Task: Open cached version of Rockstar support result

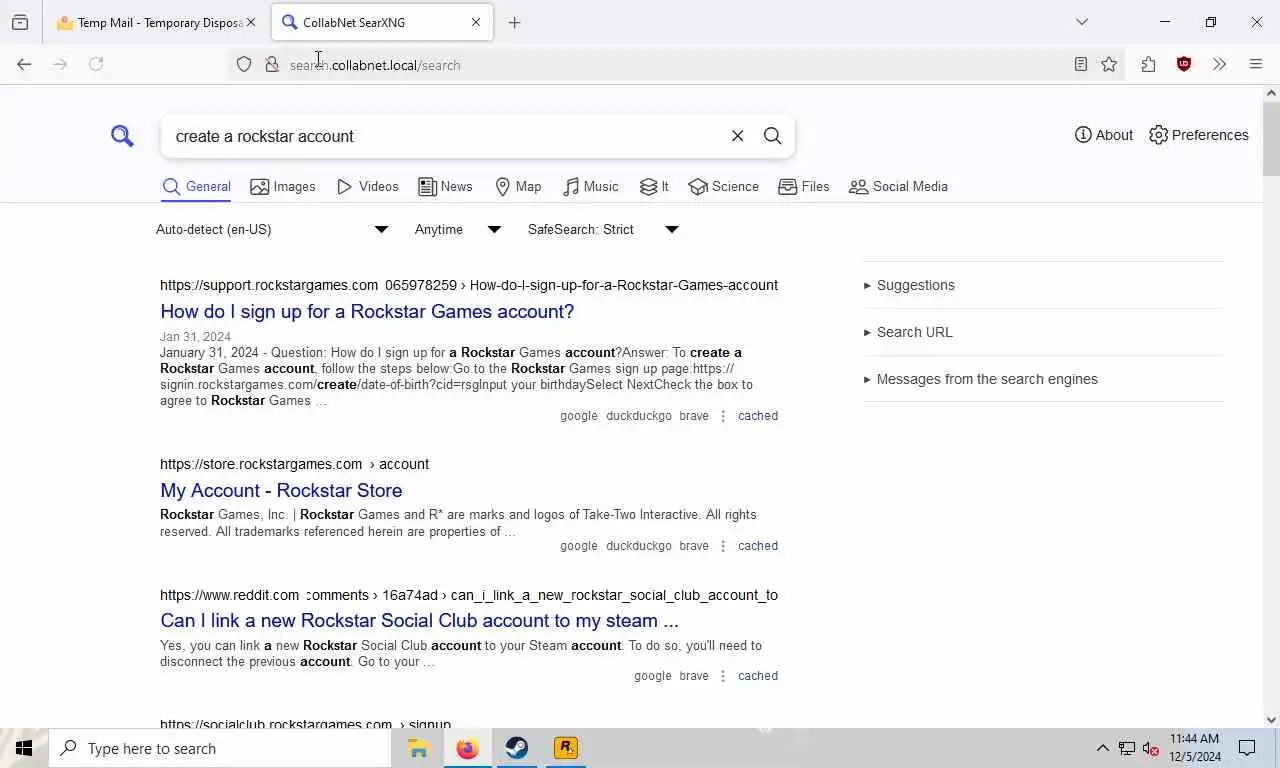Action: click(x=758, y=416)
